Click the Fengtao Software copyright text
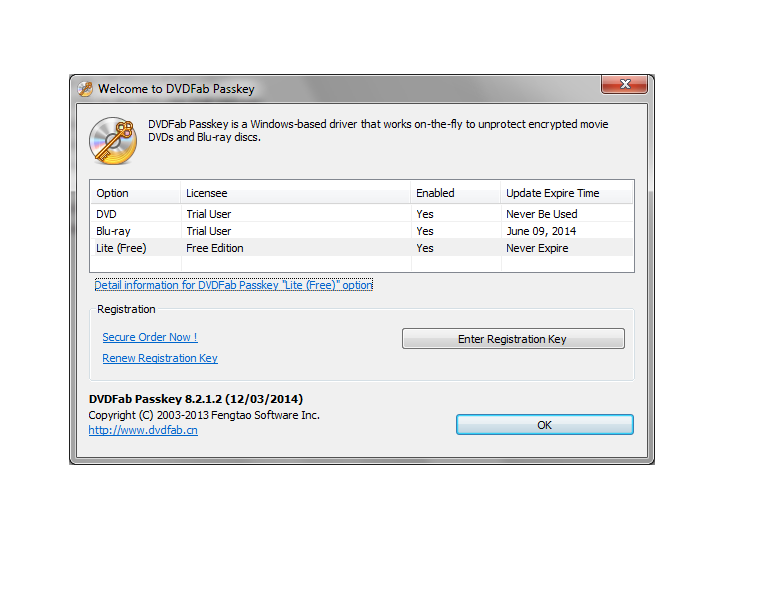 (x=204, y=415)
